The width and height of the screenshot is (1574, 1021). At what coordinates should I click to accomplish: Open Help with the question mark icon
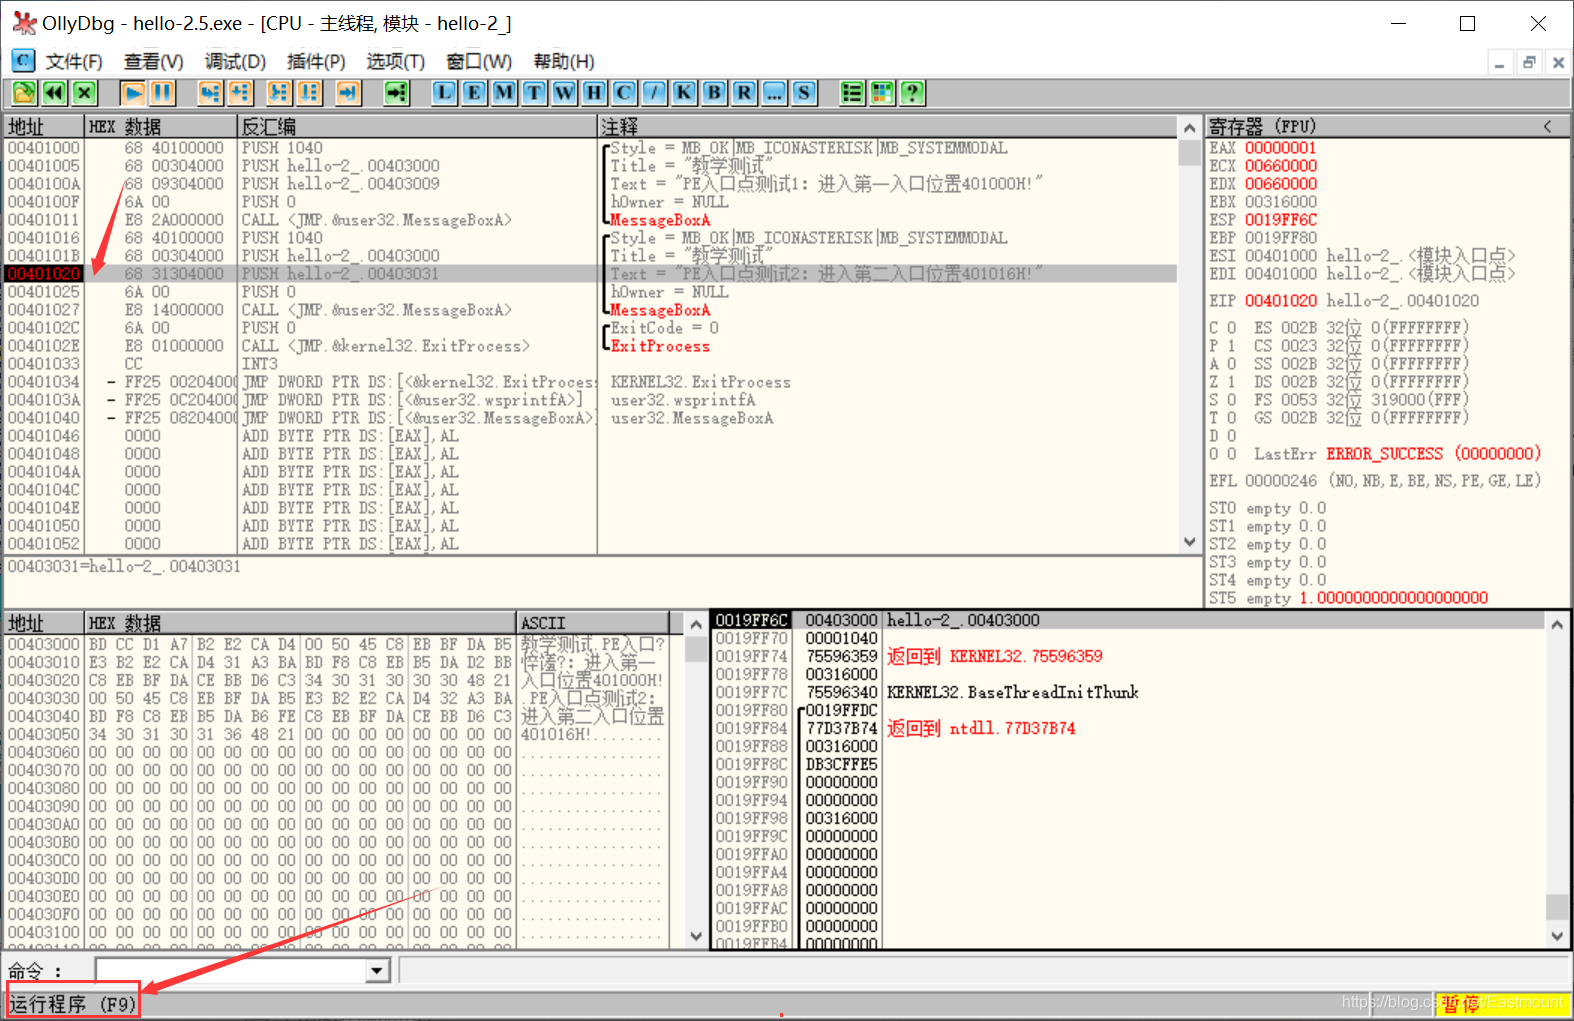(912, 93)
